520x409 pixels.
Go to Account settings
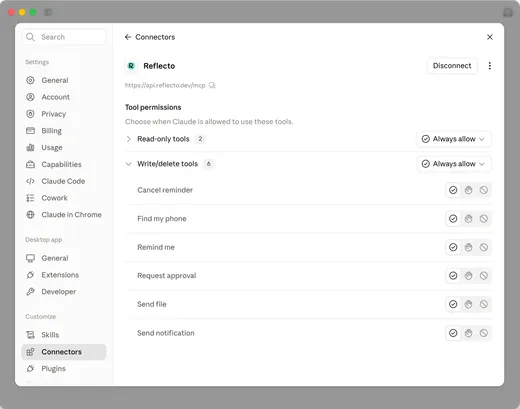[64, 97]
